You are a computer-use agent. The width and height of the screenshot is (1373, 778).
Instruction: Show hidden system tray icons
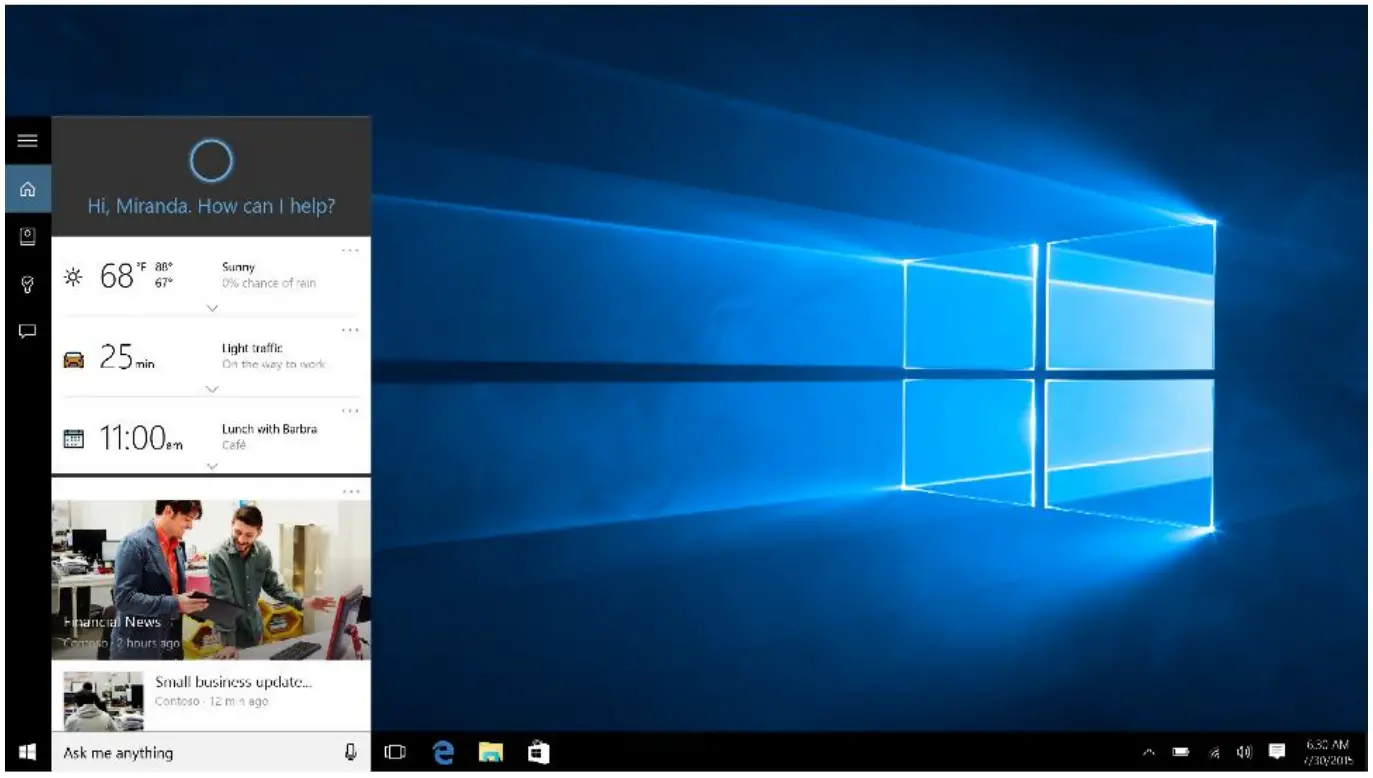[1149, 752]
